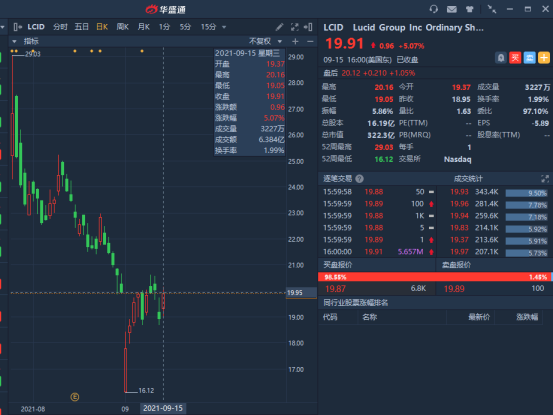Sort by 代码 column header

(x=330, y=317)
